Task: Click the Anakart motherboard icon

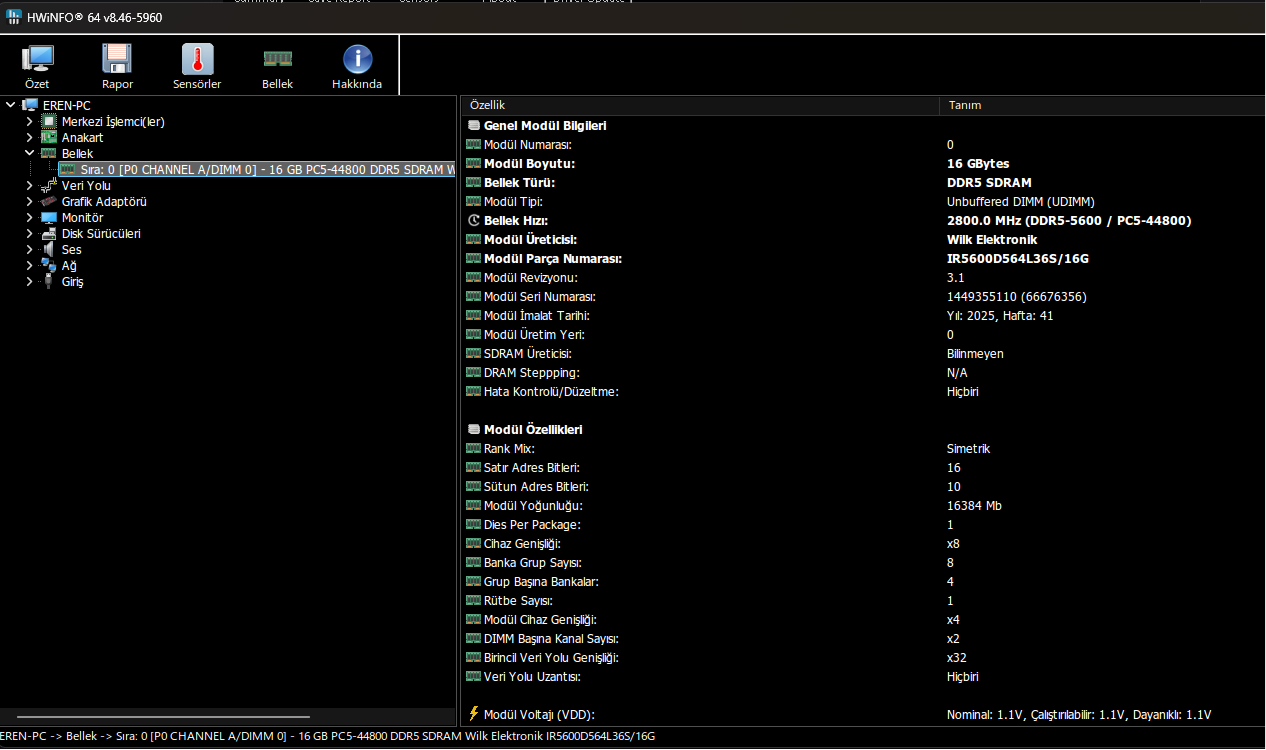Action: [x=49, y=137]
